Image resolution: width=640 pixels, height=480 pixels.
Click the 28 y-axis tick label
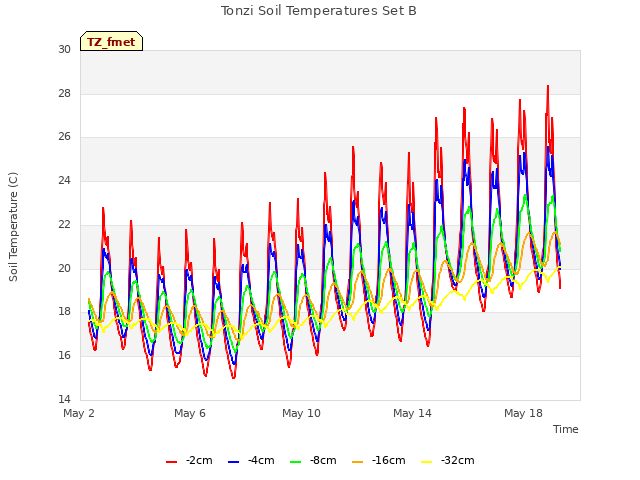click(x=64, y=94)
